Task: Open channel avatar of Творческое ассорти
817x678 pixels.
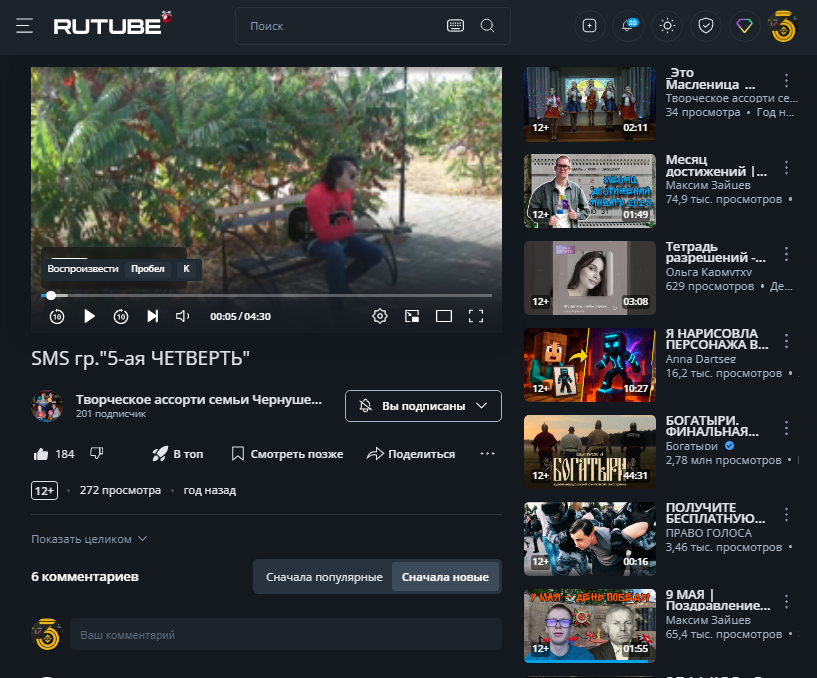Action: coord(47,406)
